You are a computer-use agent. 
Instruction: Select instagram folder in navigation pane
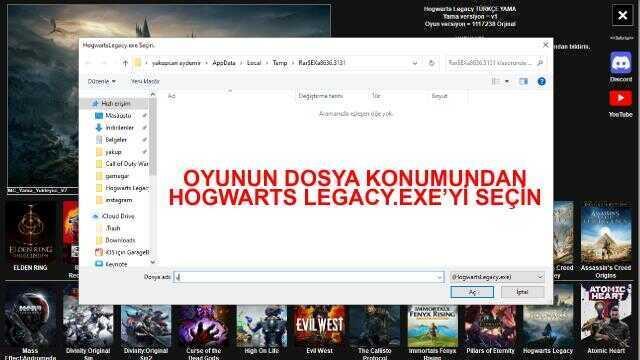click(119, 200)
